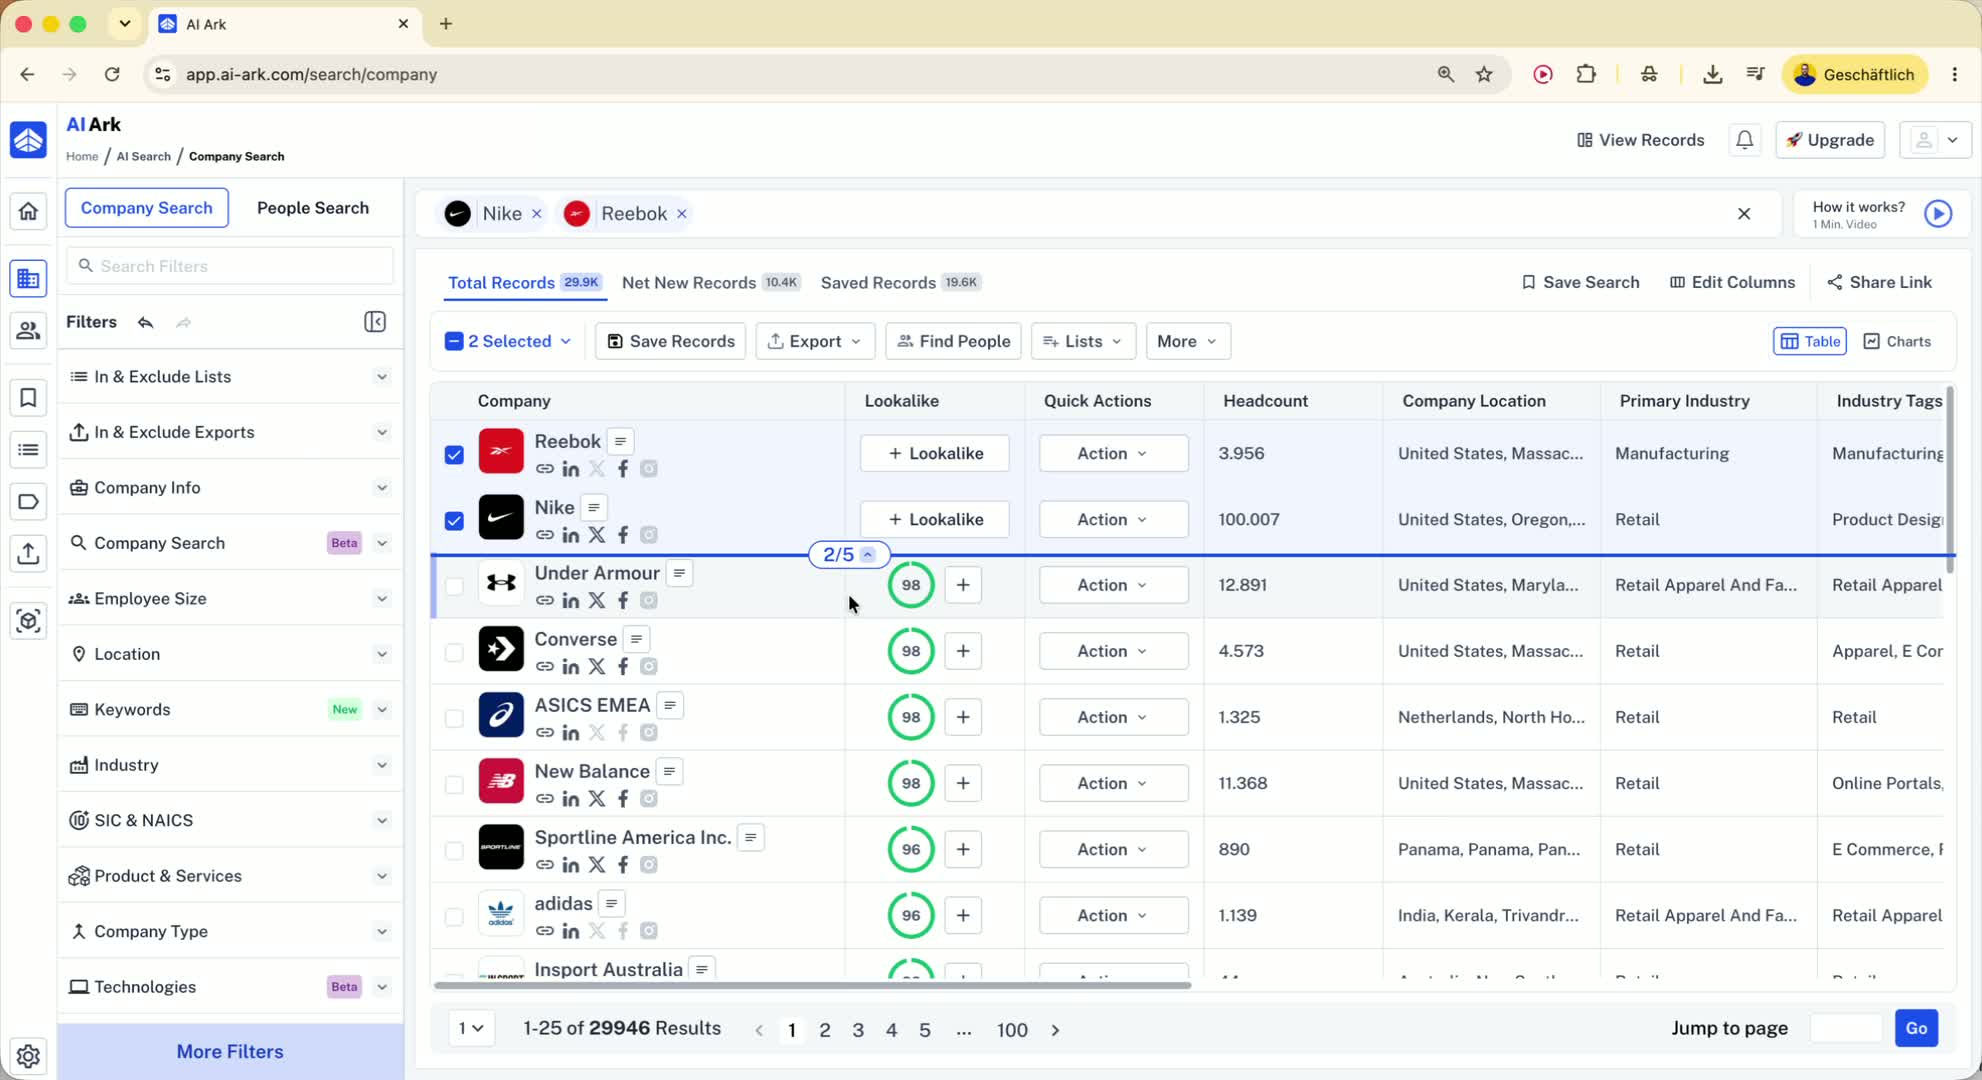
Task: Open the Chrome downloads icon
Action: (1712, 74)
